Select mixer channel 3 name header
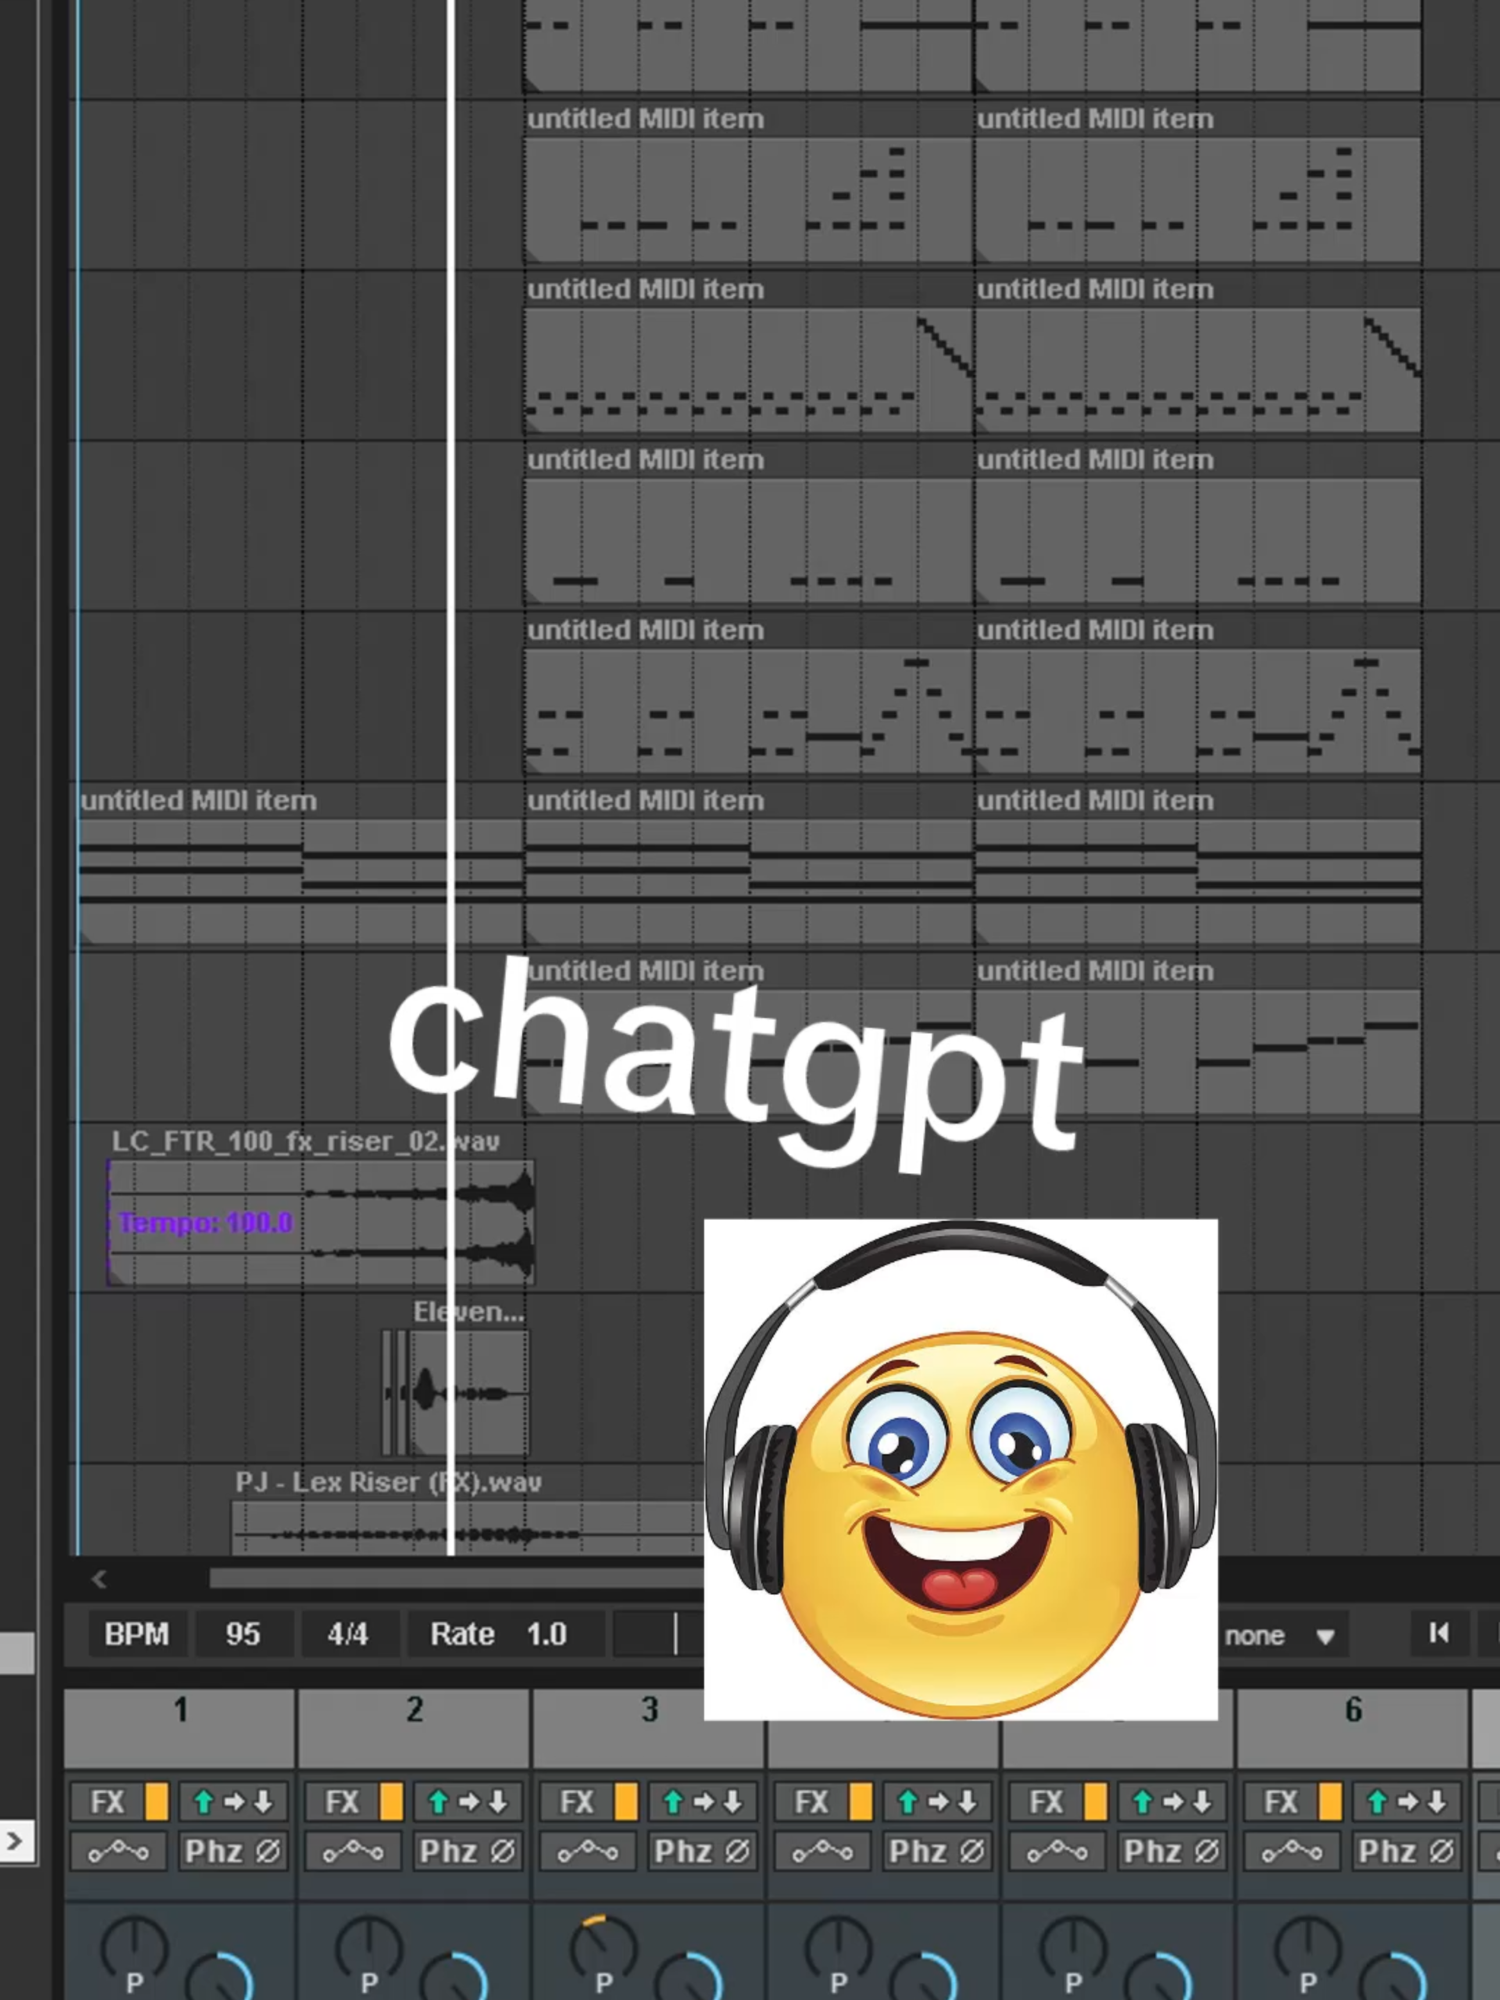 pos(649,1727)
